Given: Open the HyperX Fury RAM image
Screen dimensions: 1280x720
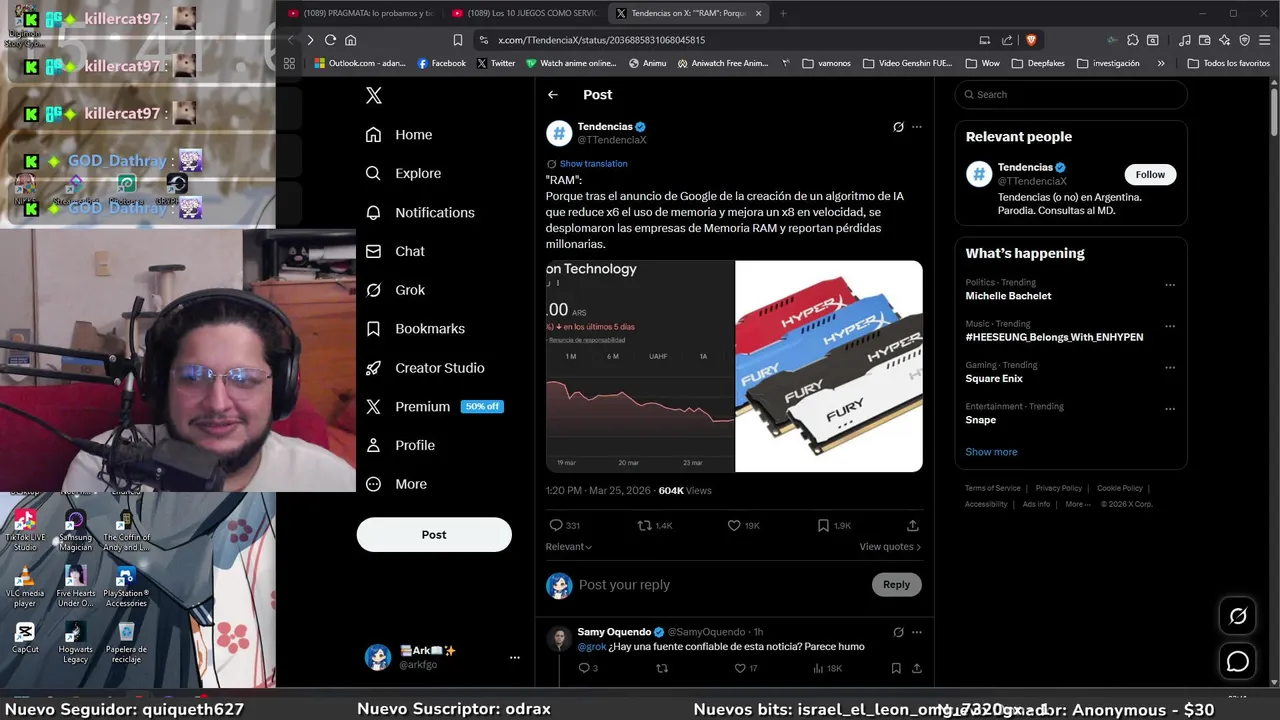Looking at the screenshot, I should click(829, 366).
